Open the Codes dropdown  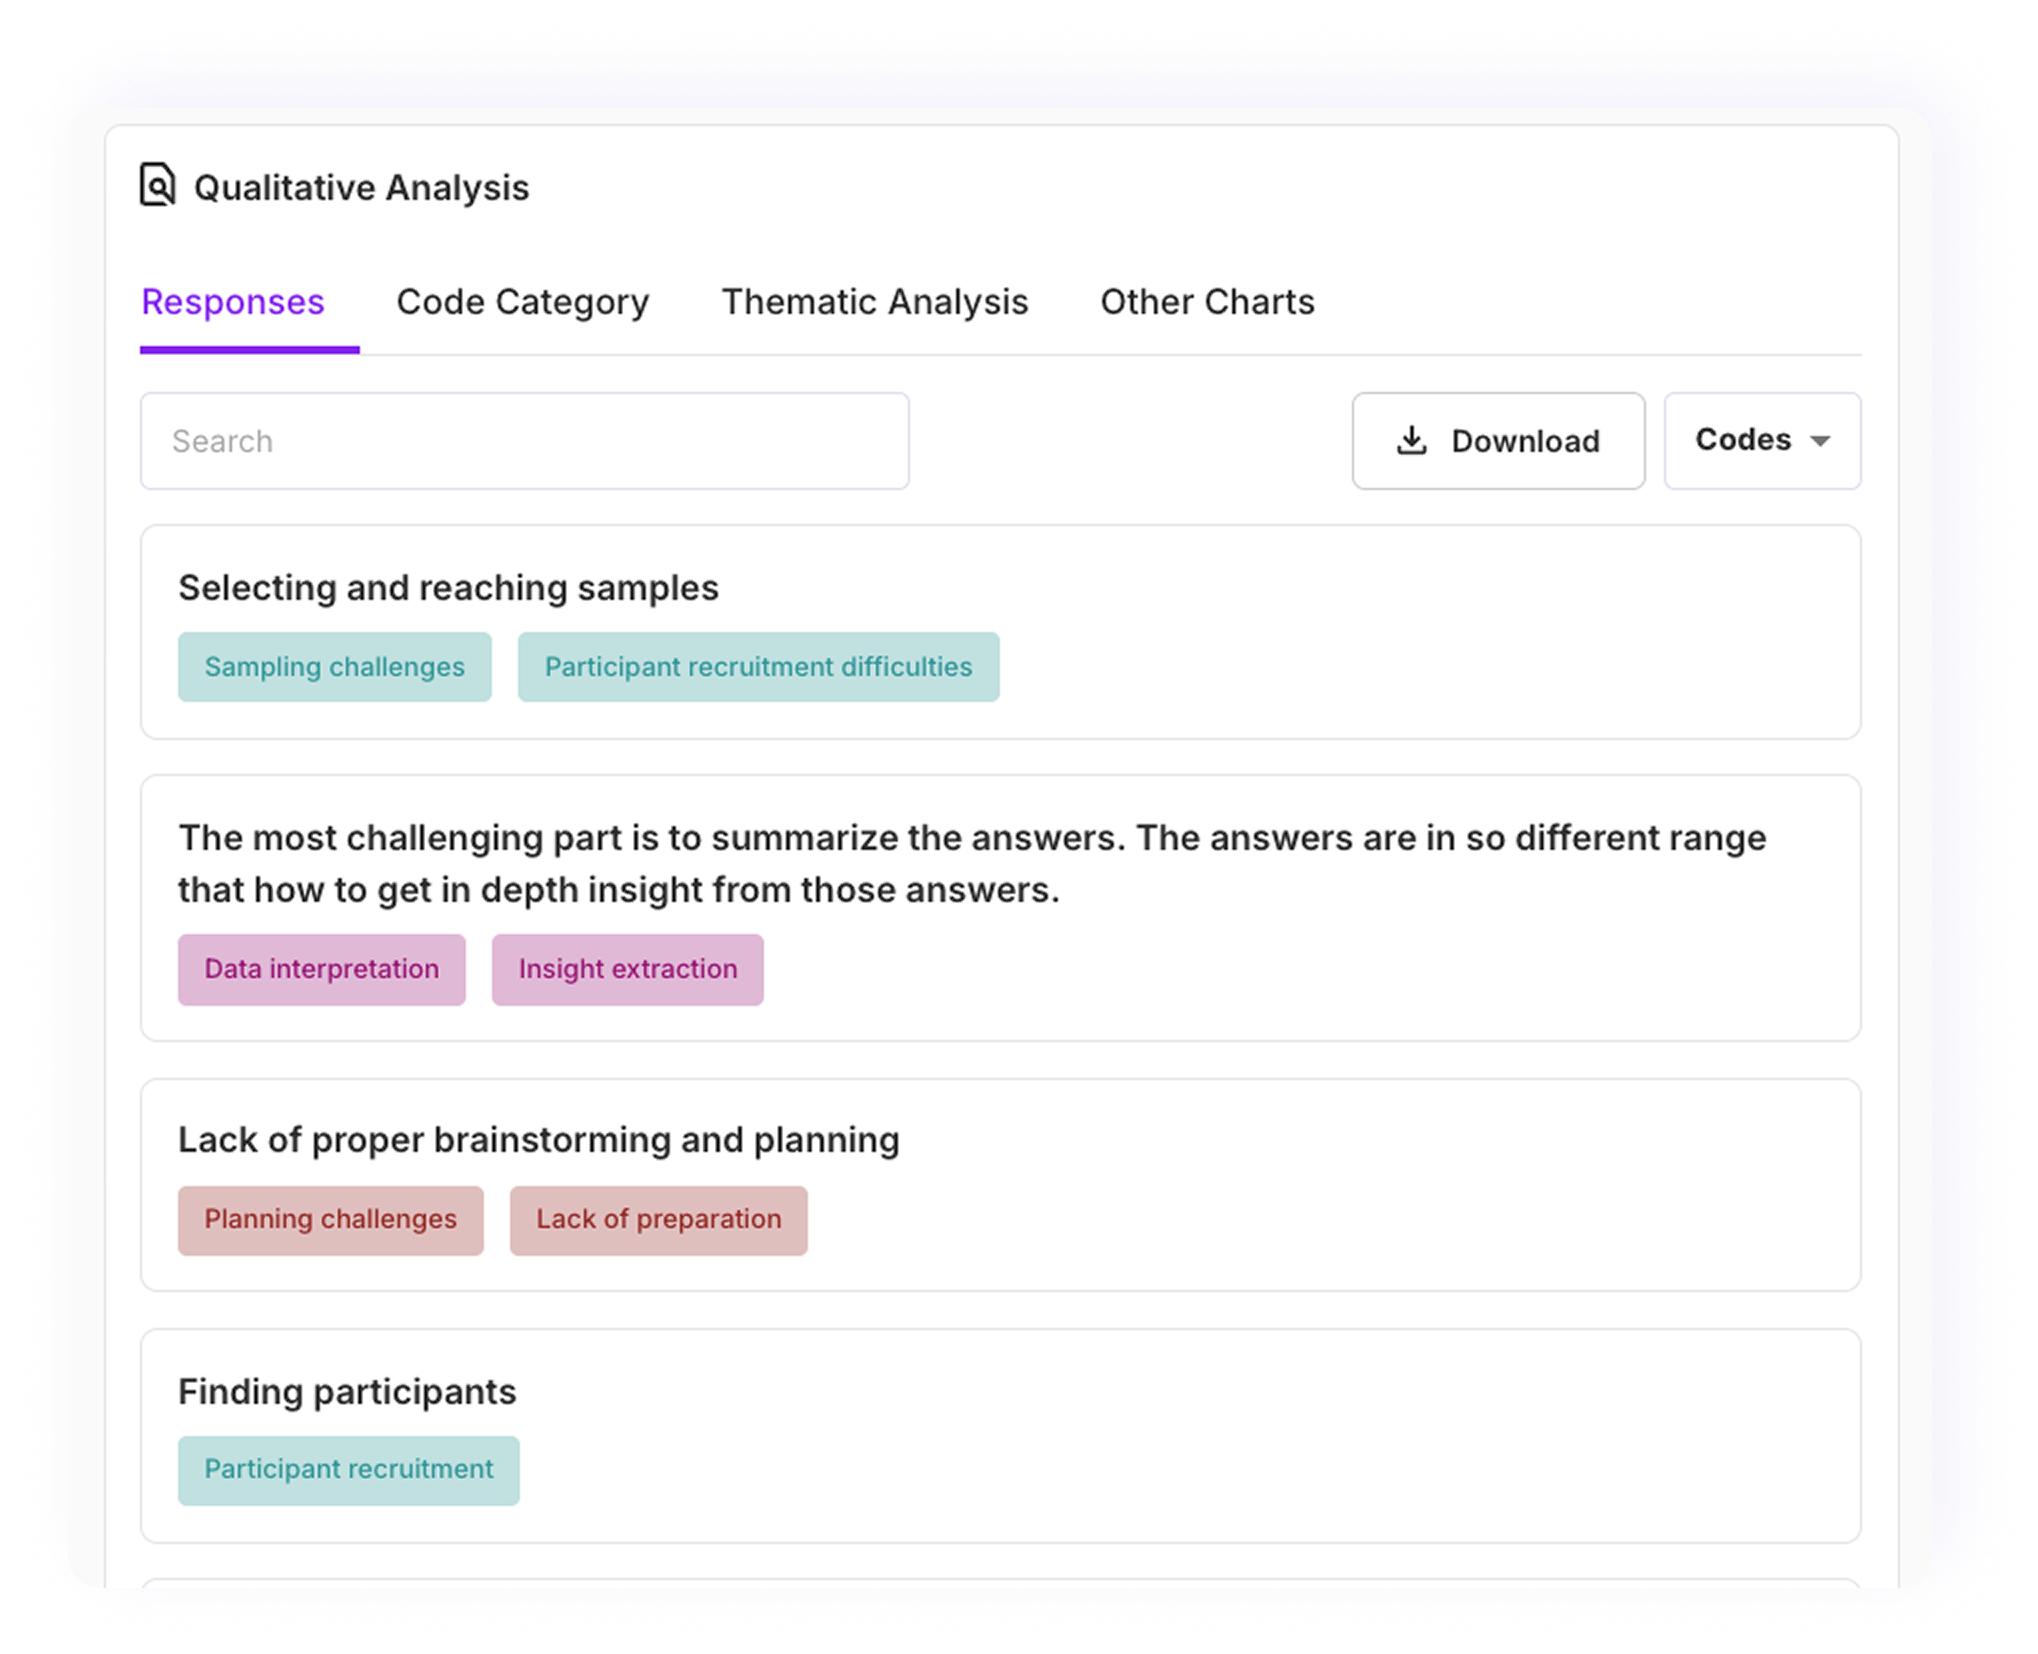click(x=1761, y=441)
